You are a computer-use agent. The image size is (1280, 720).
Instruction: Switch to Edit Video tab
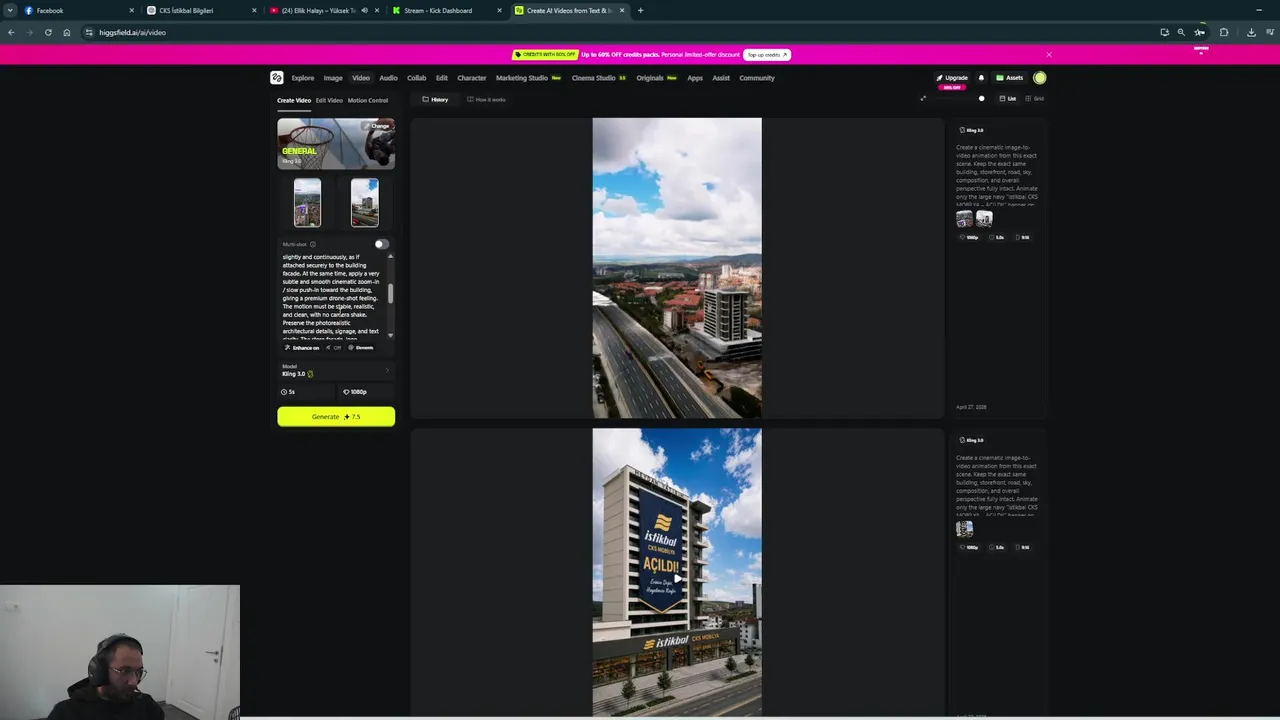329,100
